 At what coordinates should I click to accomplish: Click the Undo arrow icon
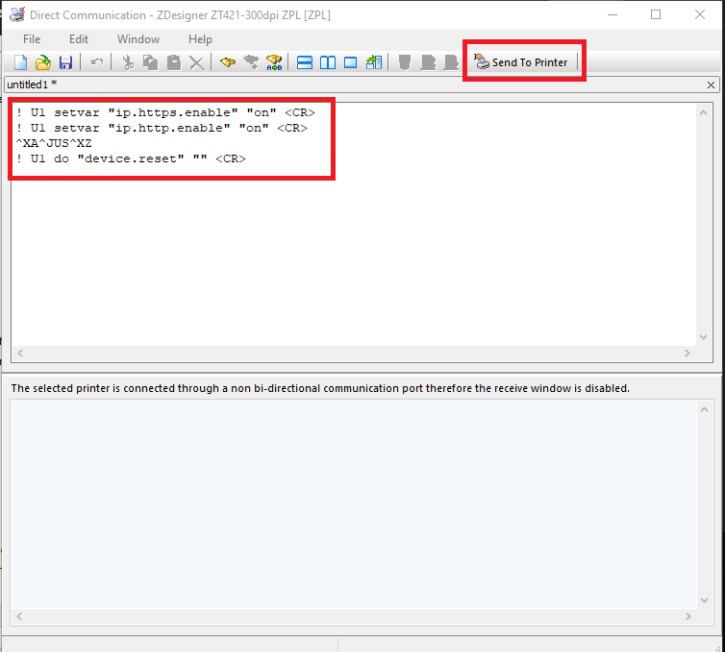[x=97, y=62]
